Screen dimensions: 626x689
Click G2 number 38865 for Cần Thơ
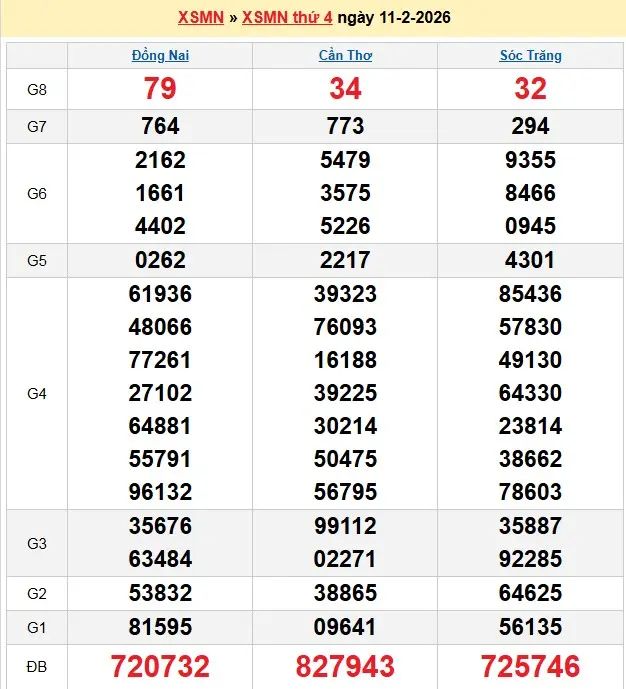click(x=345, y=593)
